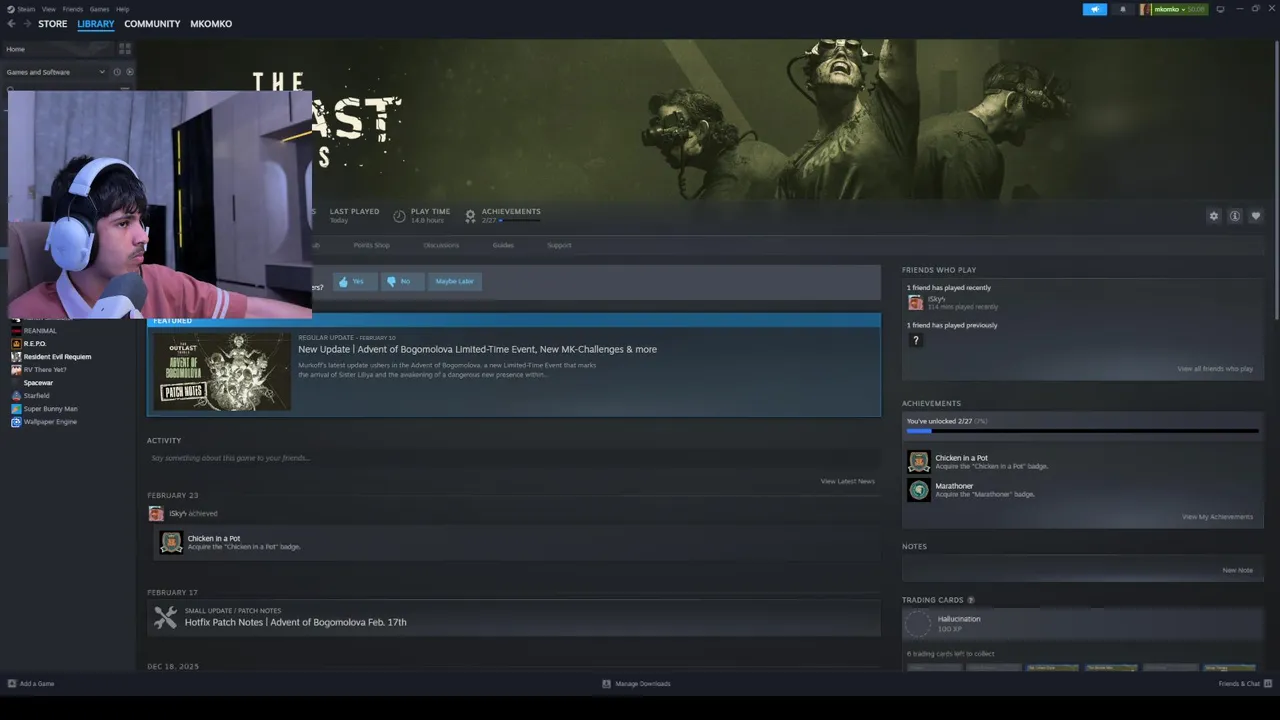Image resolution: width=1280 pixels, height=720 pixels.
Task: Click the unknown friend question mark icon
Action: 915,340
